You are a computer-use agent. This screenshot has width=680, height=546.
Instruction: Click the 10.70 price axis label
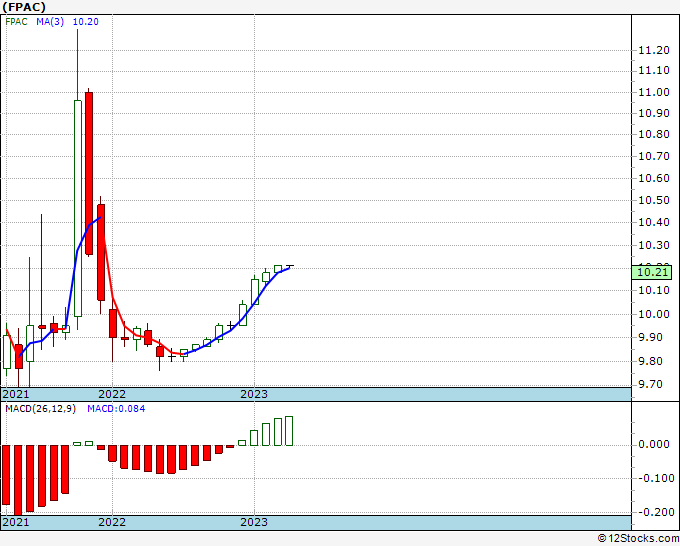(654, 156)
